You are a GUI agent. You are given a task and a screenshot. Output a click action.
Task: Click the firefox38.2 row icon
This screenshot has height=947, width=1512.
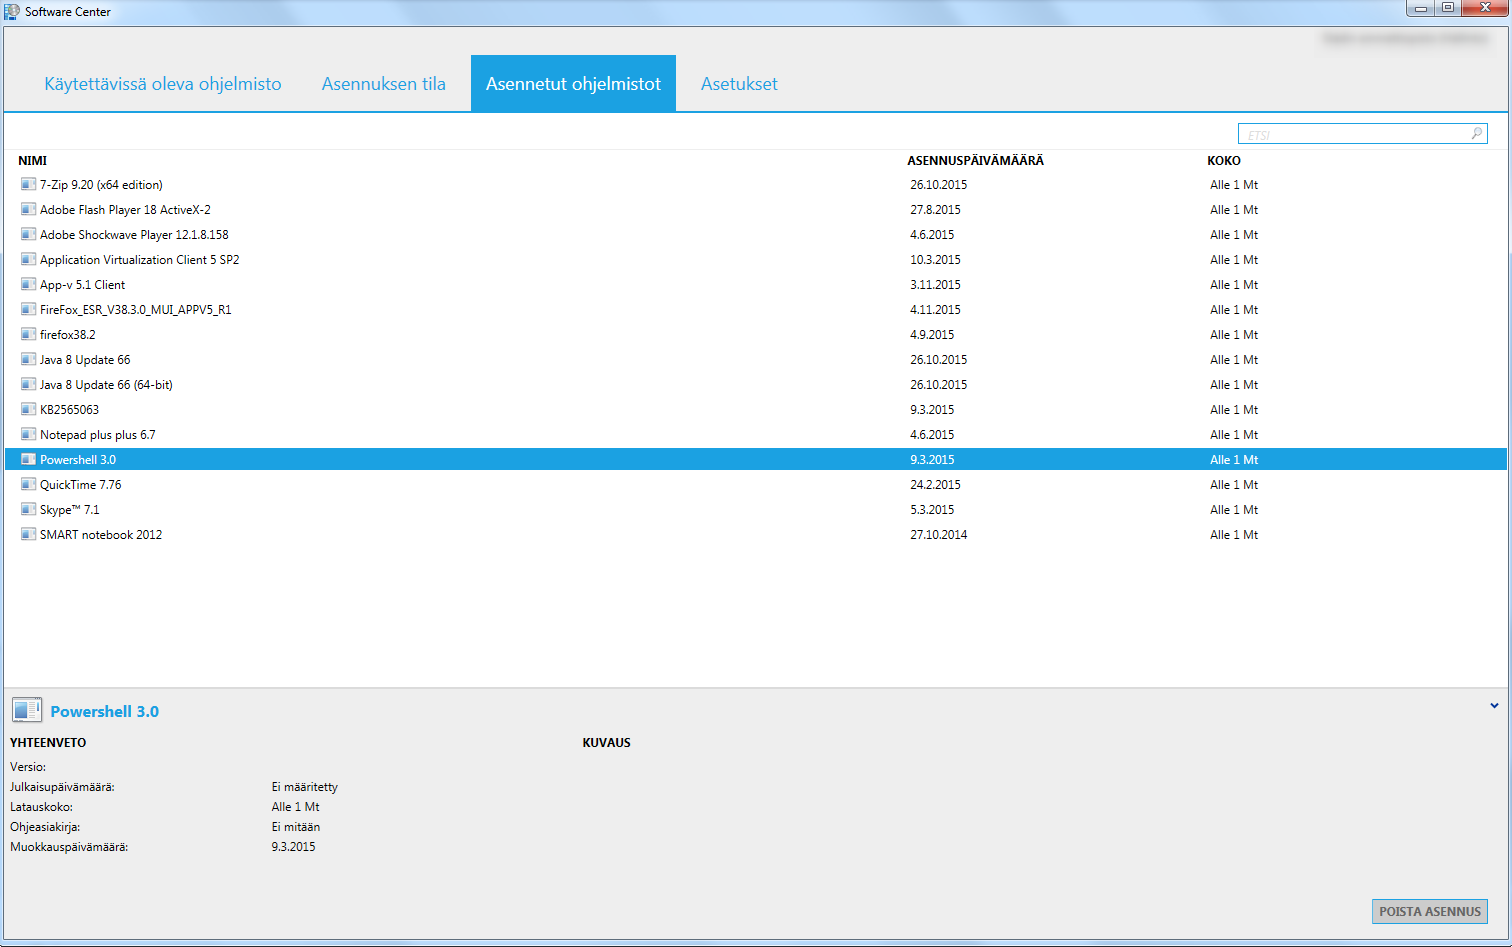coord(28,334)
